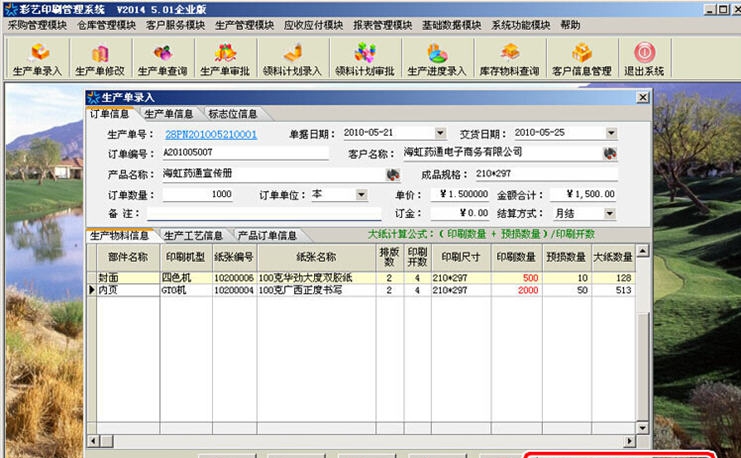The image size is (741, 458).
Task: Click table horizontal scrollbar right arrow
Action: tap(629, 441)
